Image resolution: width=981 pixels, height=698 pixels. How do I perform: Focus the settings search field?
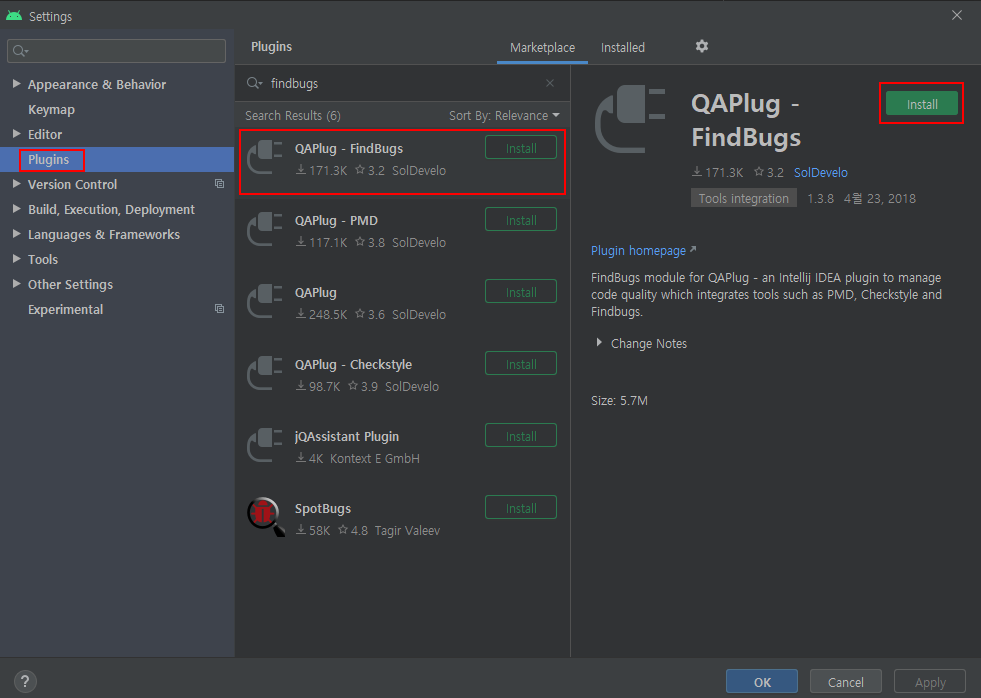point(116,51)
